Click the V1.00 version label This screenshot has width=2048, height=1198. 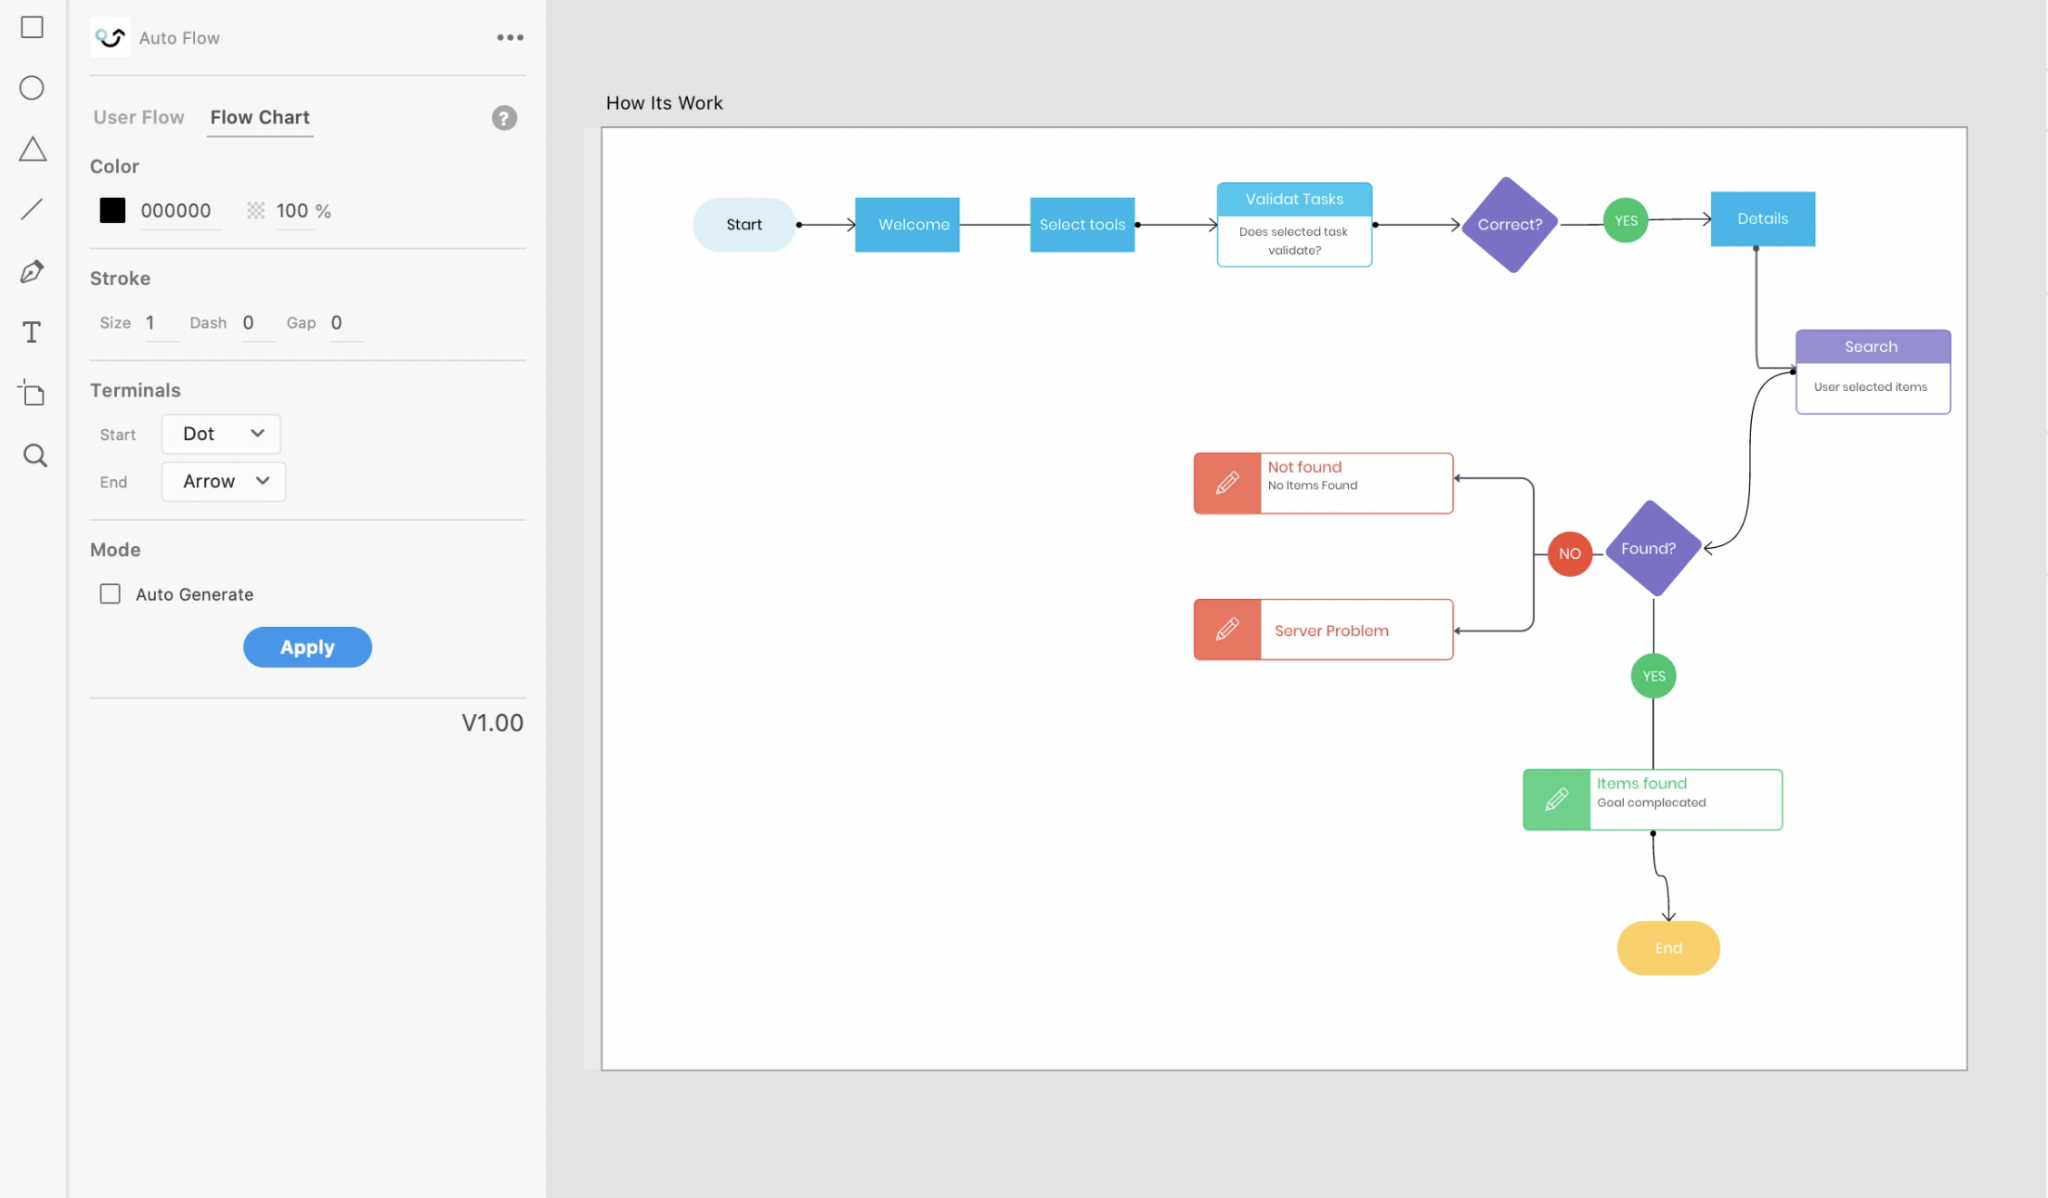click(x=492, y=723)
